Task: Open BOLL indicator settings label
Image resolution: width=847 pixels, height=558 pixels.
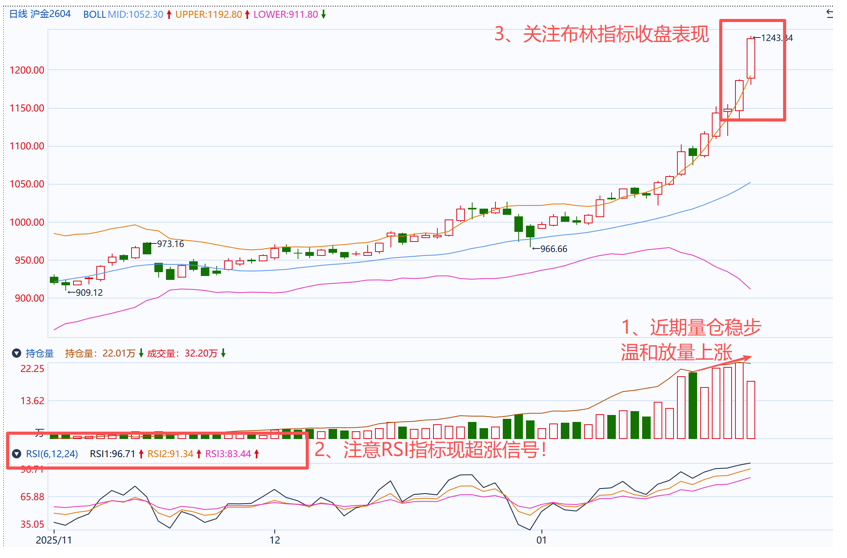Action: [94, 15]
